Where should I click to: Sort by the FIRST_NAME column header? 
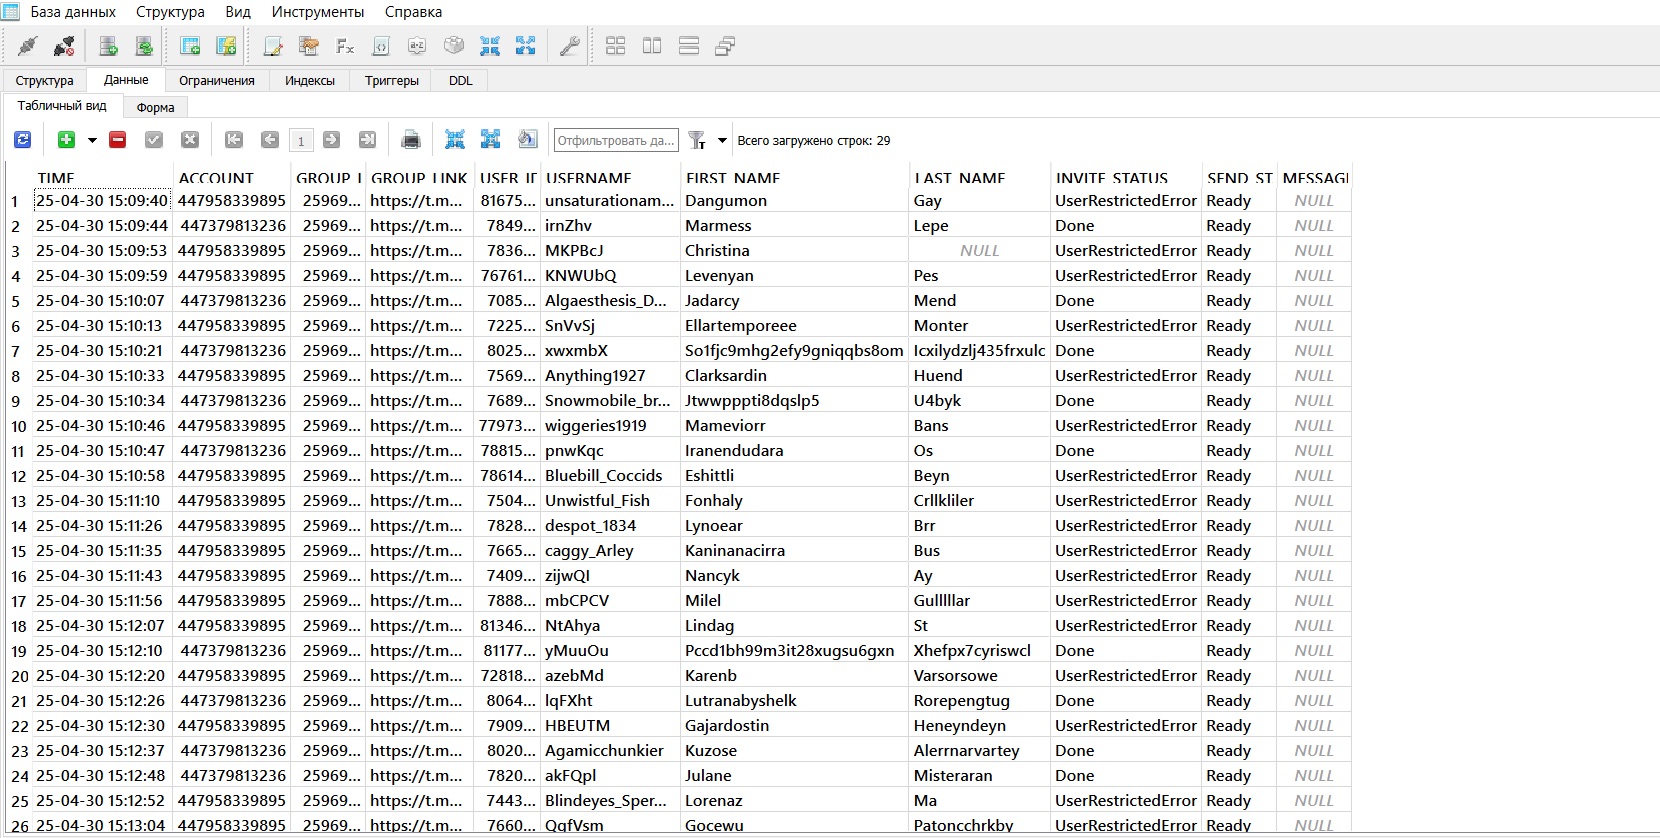pyautogui.click(x=795, y=178)
